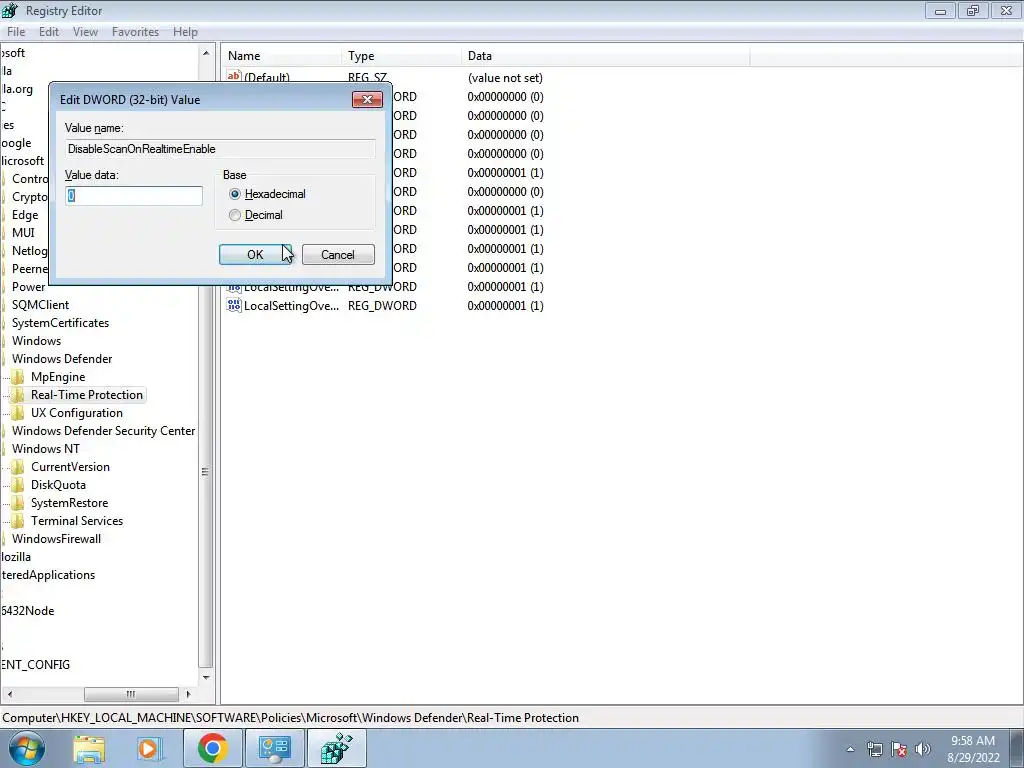Image resolution: width=1024 pixels, height=768 pixels.
Task: Select the CurrentVersion folder icon
Action: [18, 467]
